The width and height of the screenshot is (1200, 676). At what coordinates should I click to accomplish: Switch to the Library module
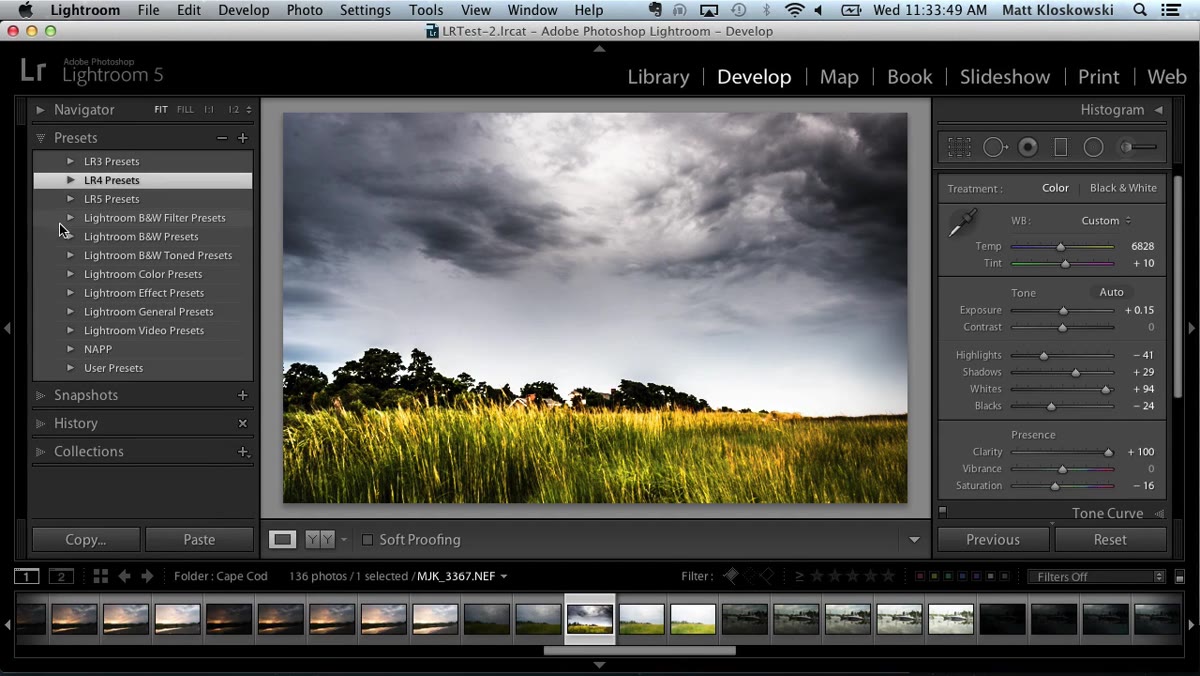[658, 77]
